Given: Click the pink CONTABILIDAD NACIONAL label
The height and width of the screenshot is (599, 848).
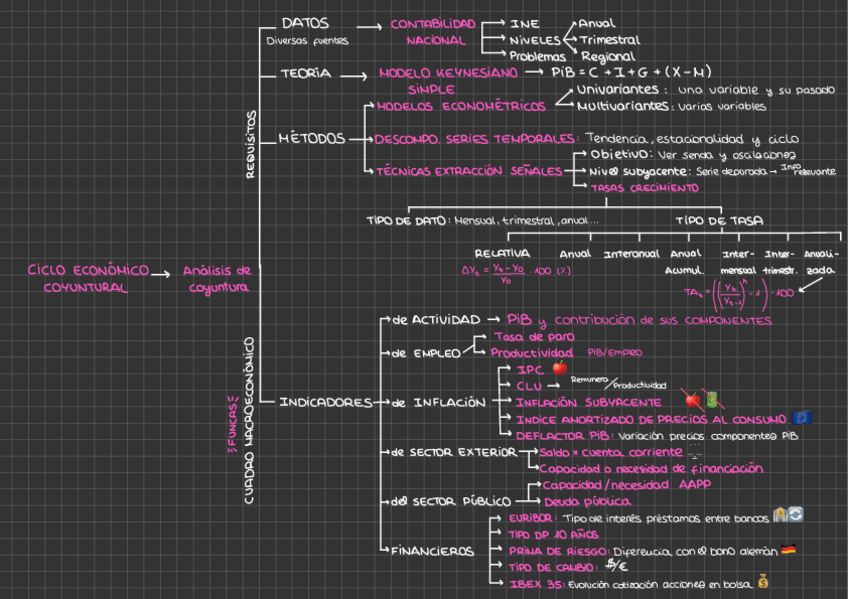Looking at the screenshot, I should point(434,32).
